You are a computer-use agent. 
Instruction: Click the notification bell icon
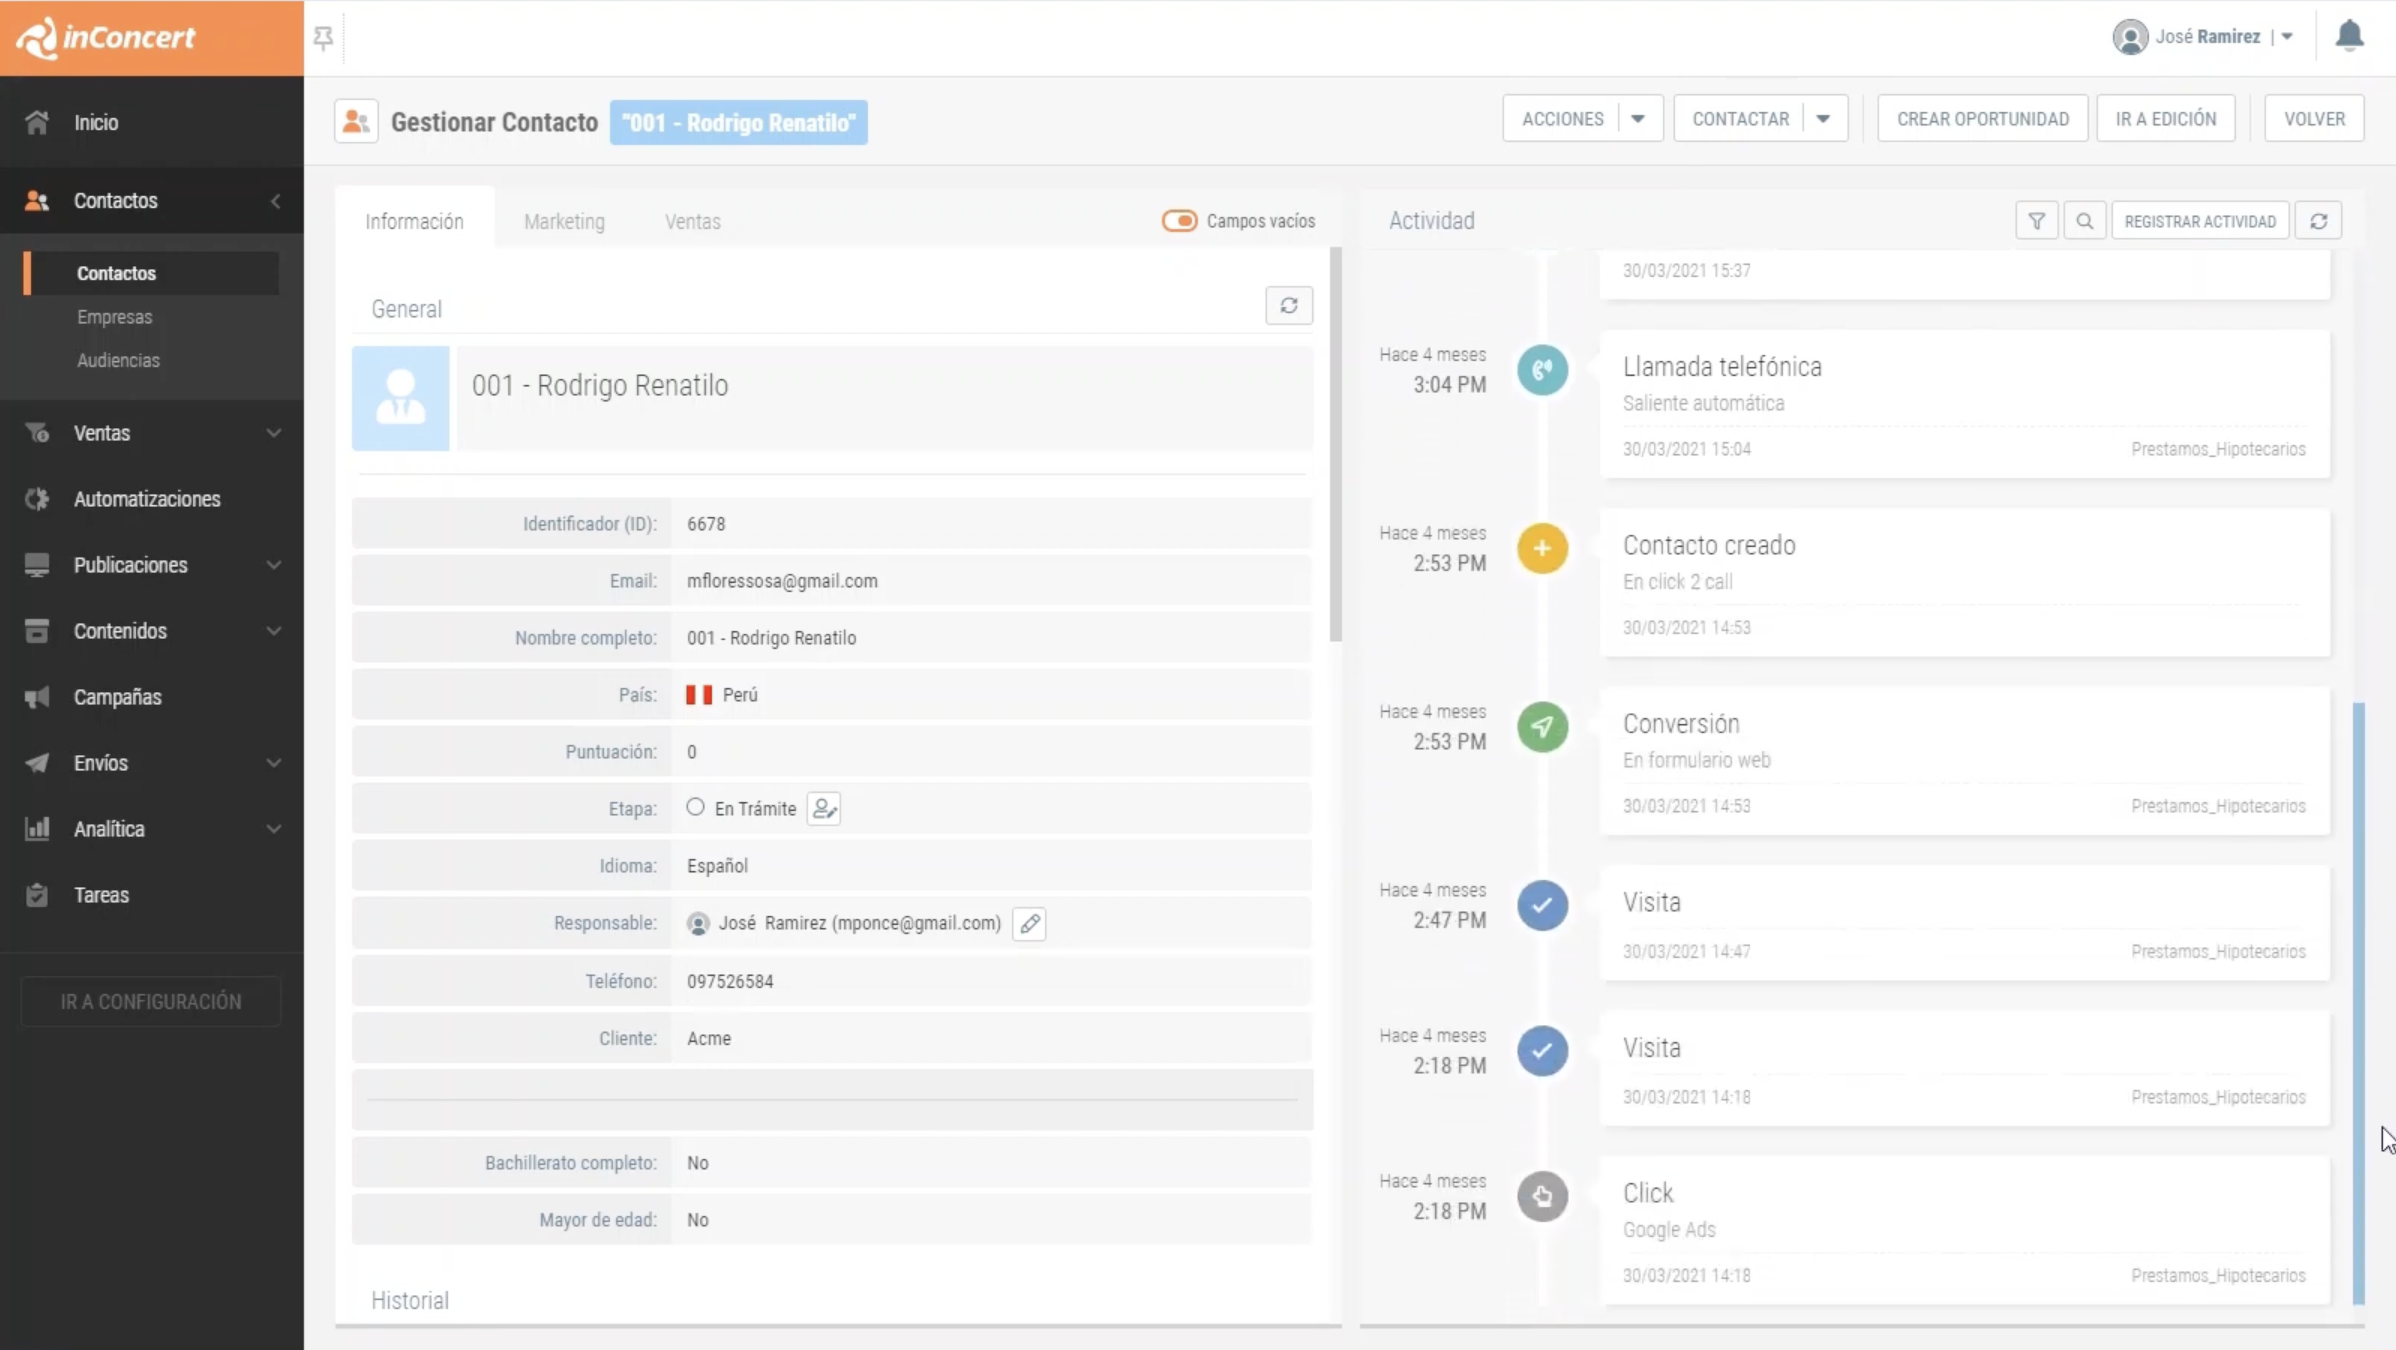[x=2348, y=36]
